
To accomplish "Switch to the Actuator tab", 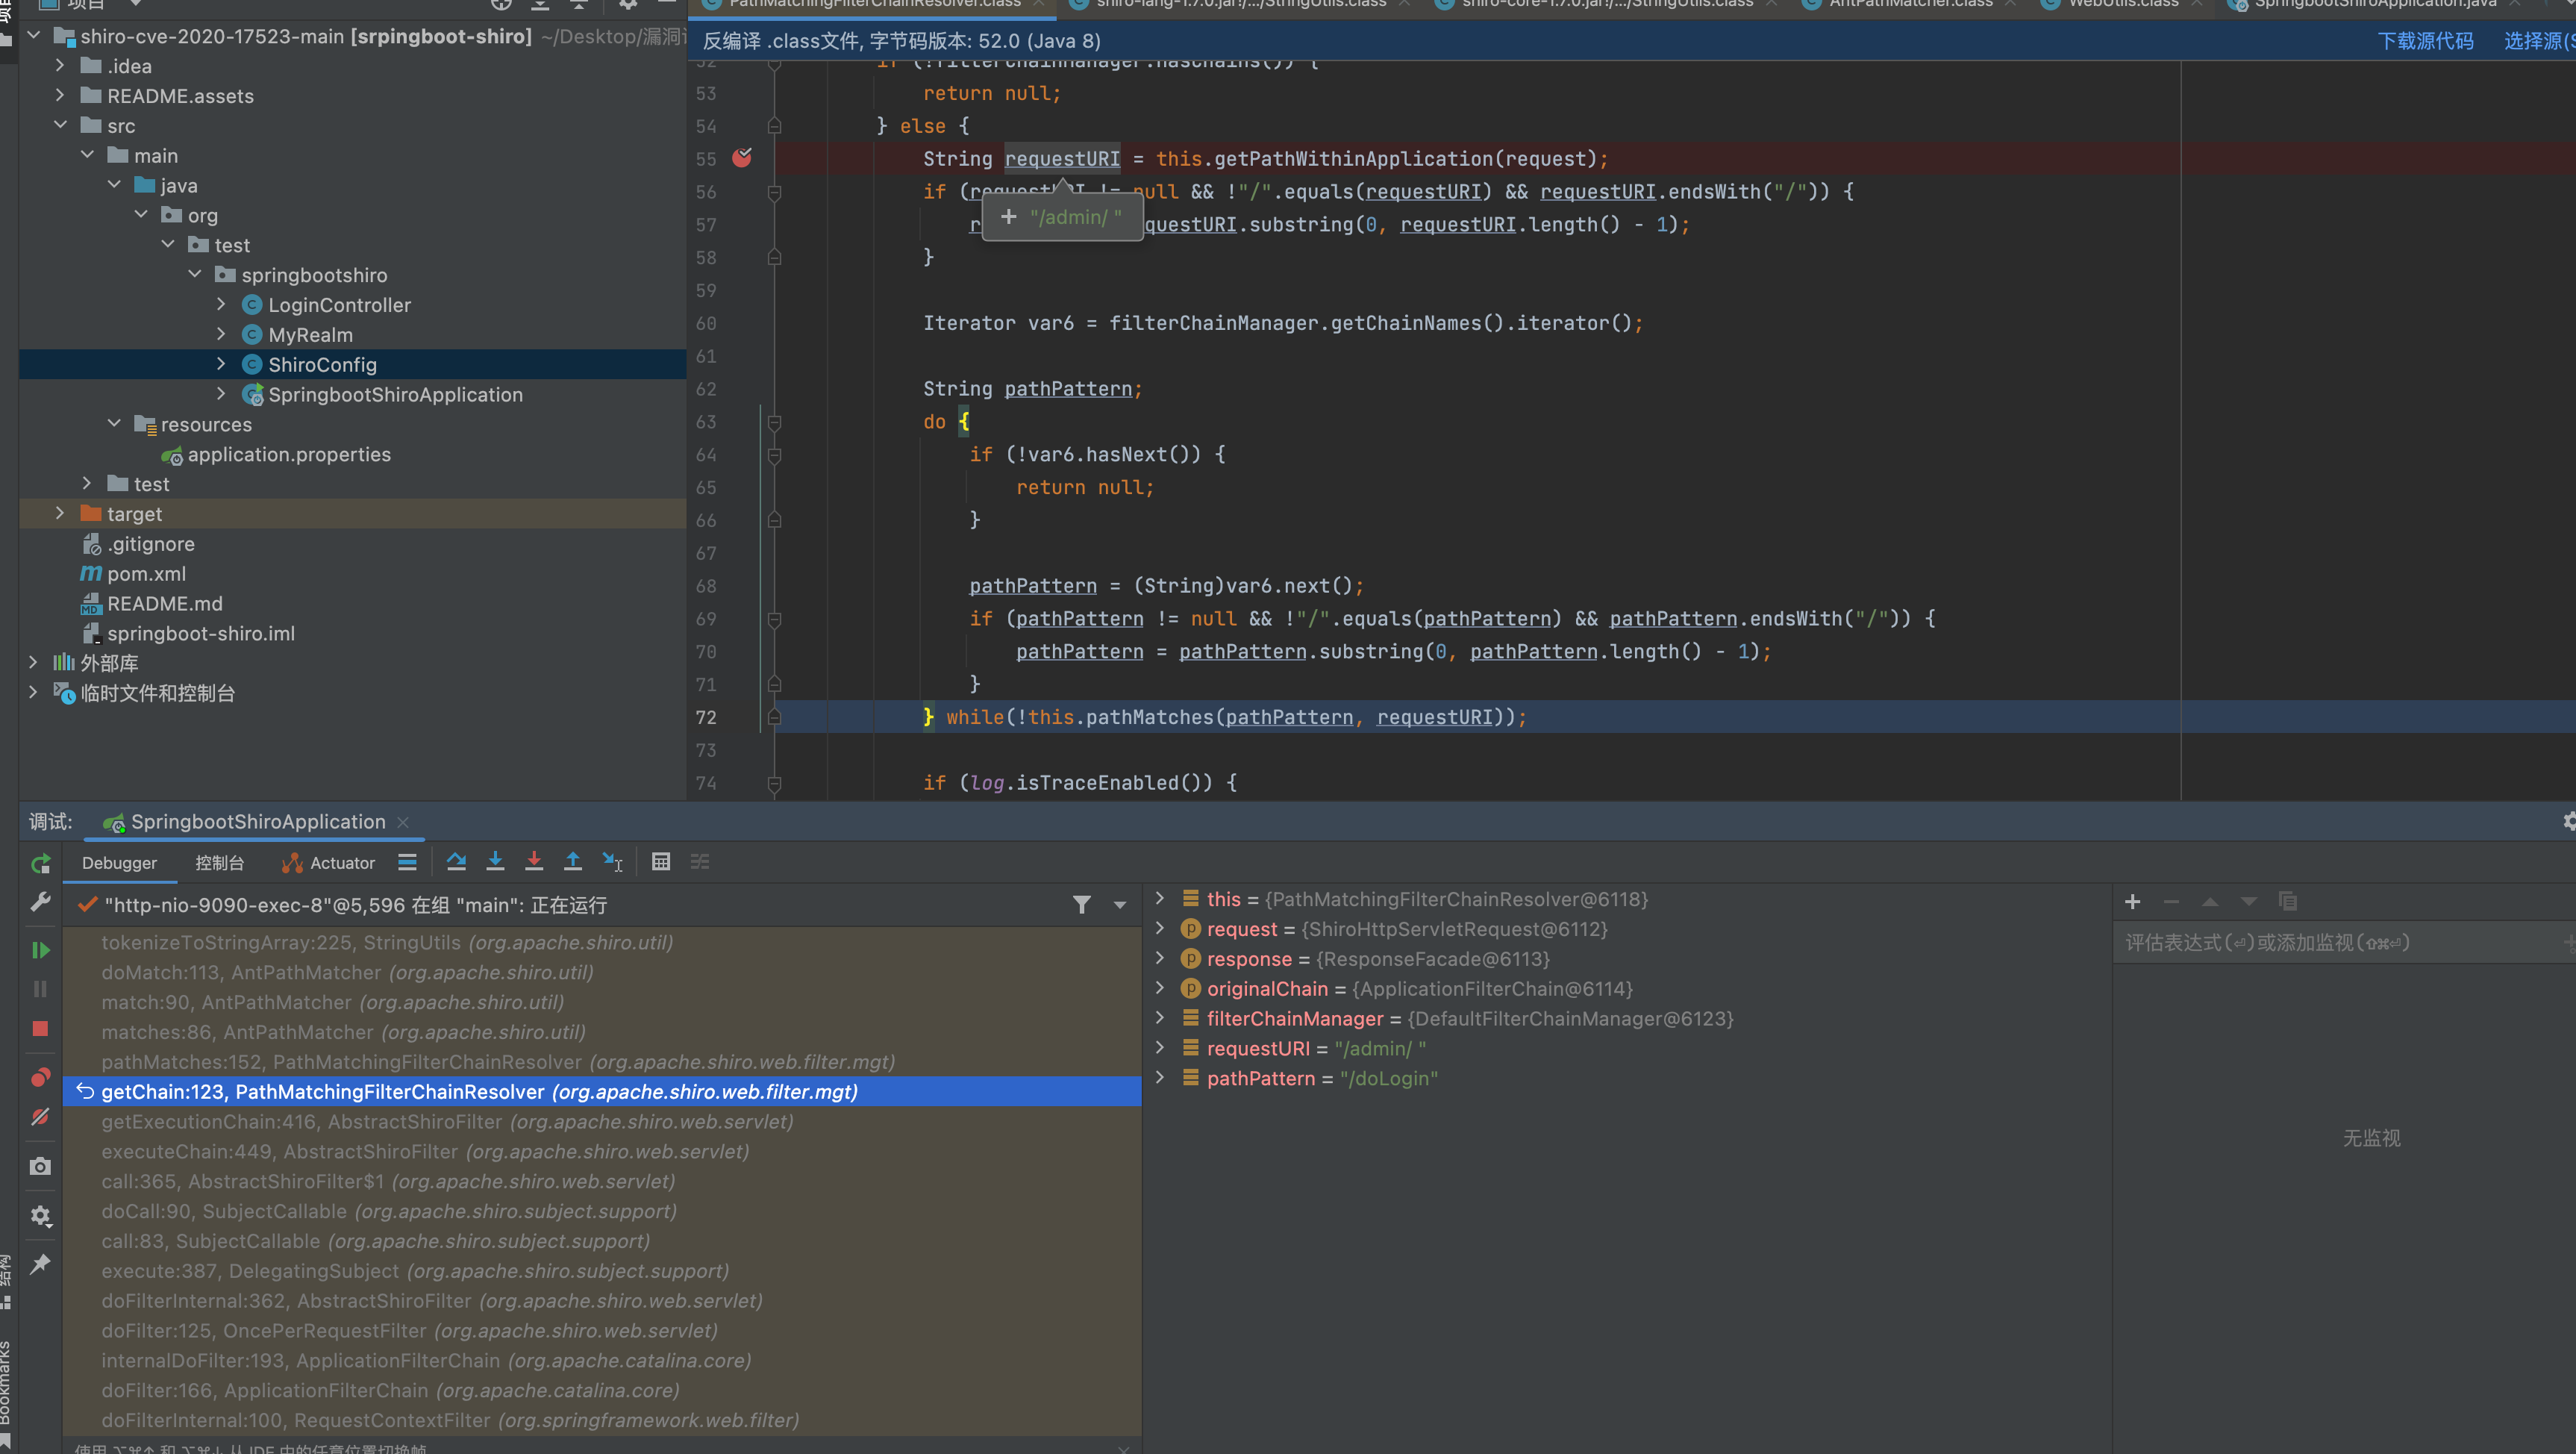I will point(328,862).
